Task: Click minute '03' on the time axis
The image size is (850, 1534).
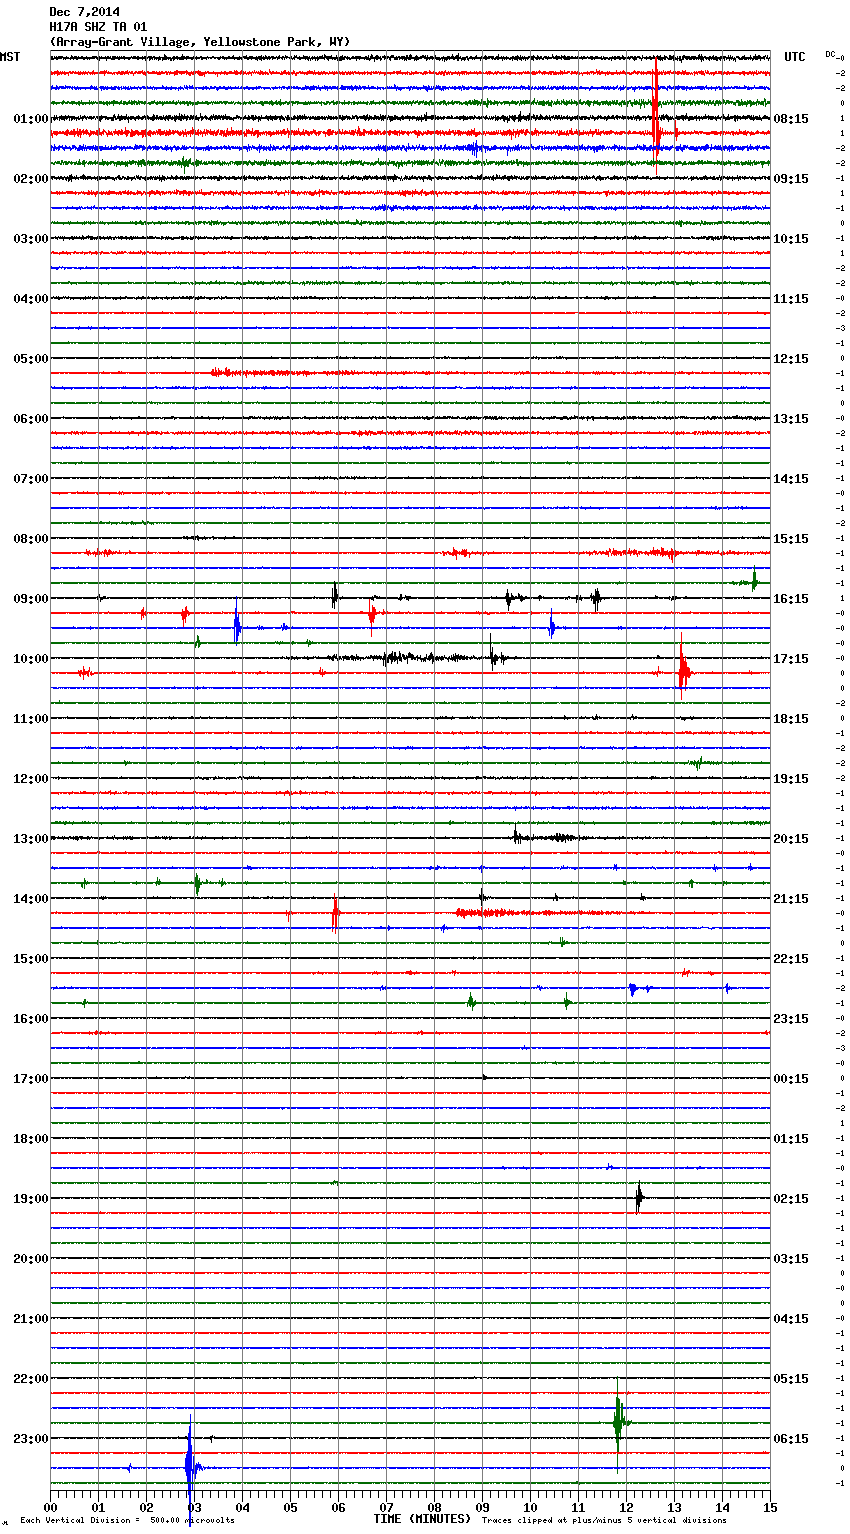Action: pos(194,1506)
